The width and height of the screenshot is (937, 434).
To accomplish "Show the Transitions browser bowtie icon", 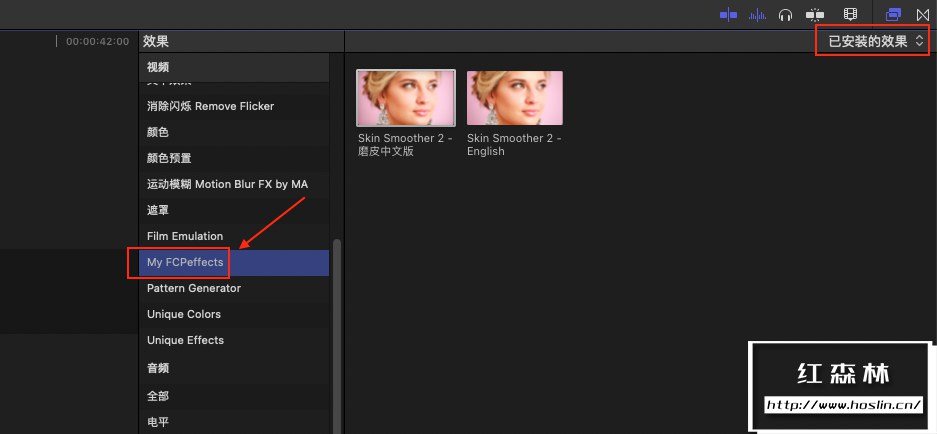I will pos(923,15).
